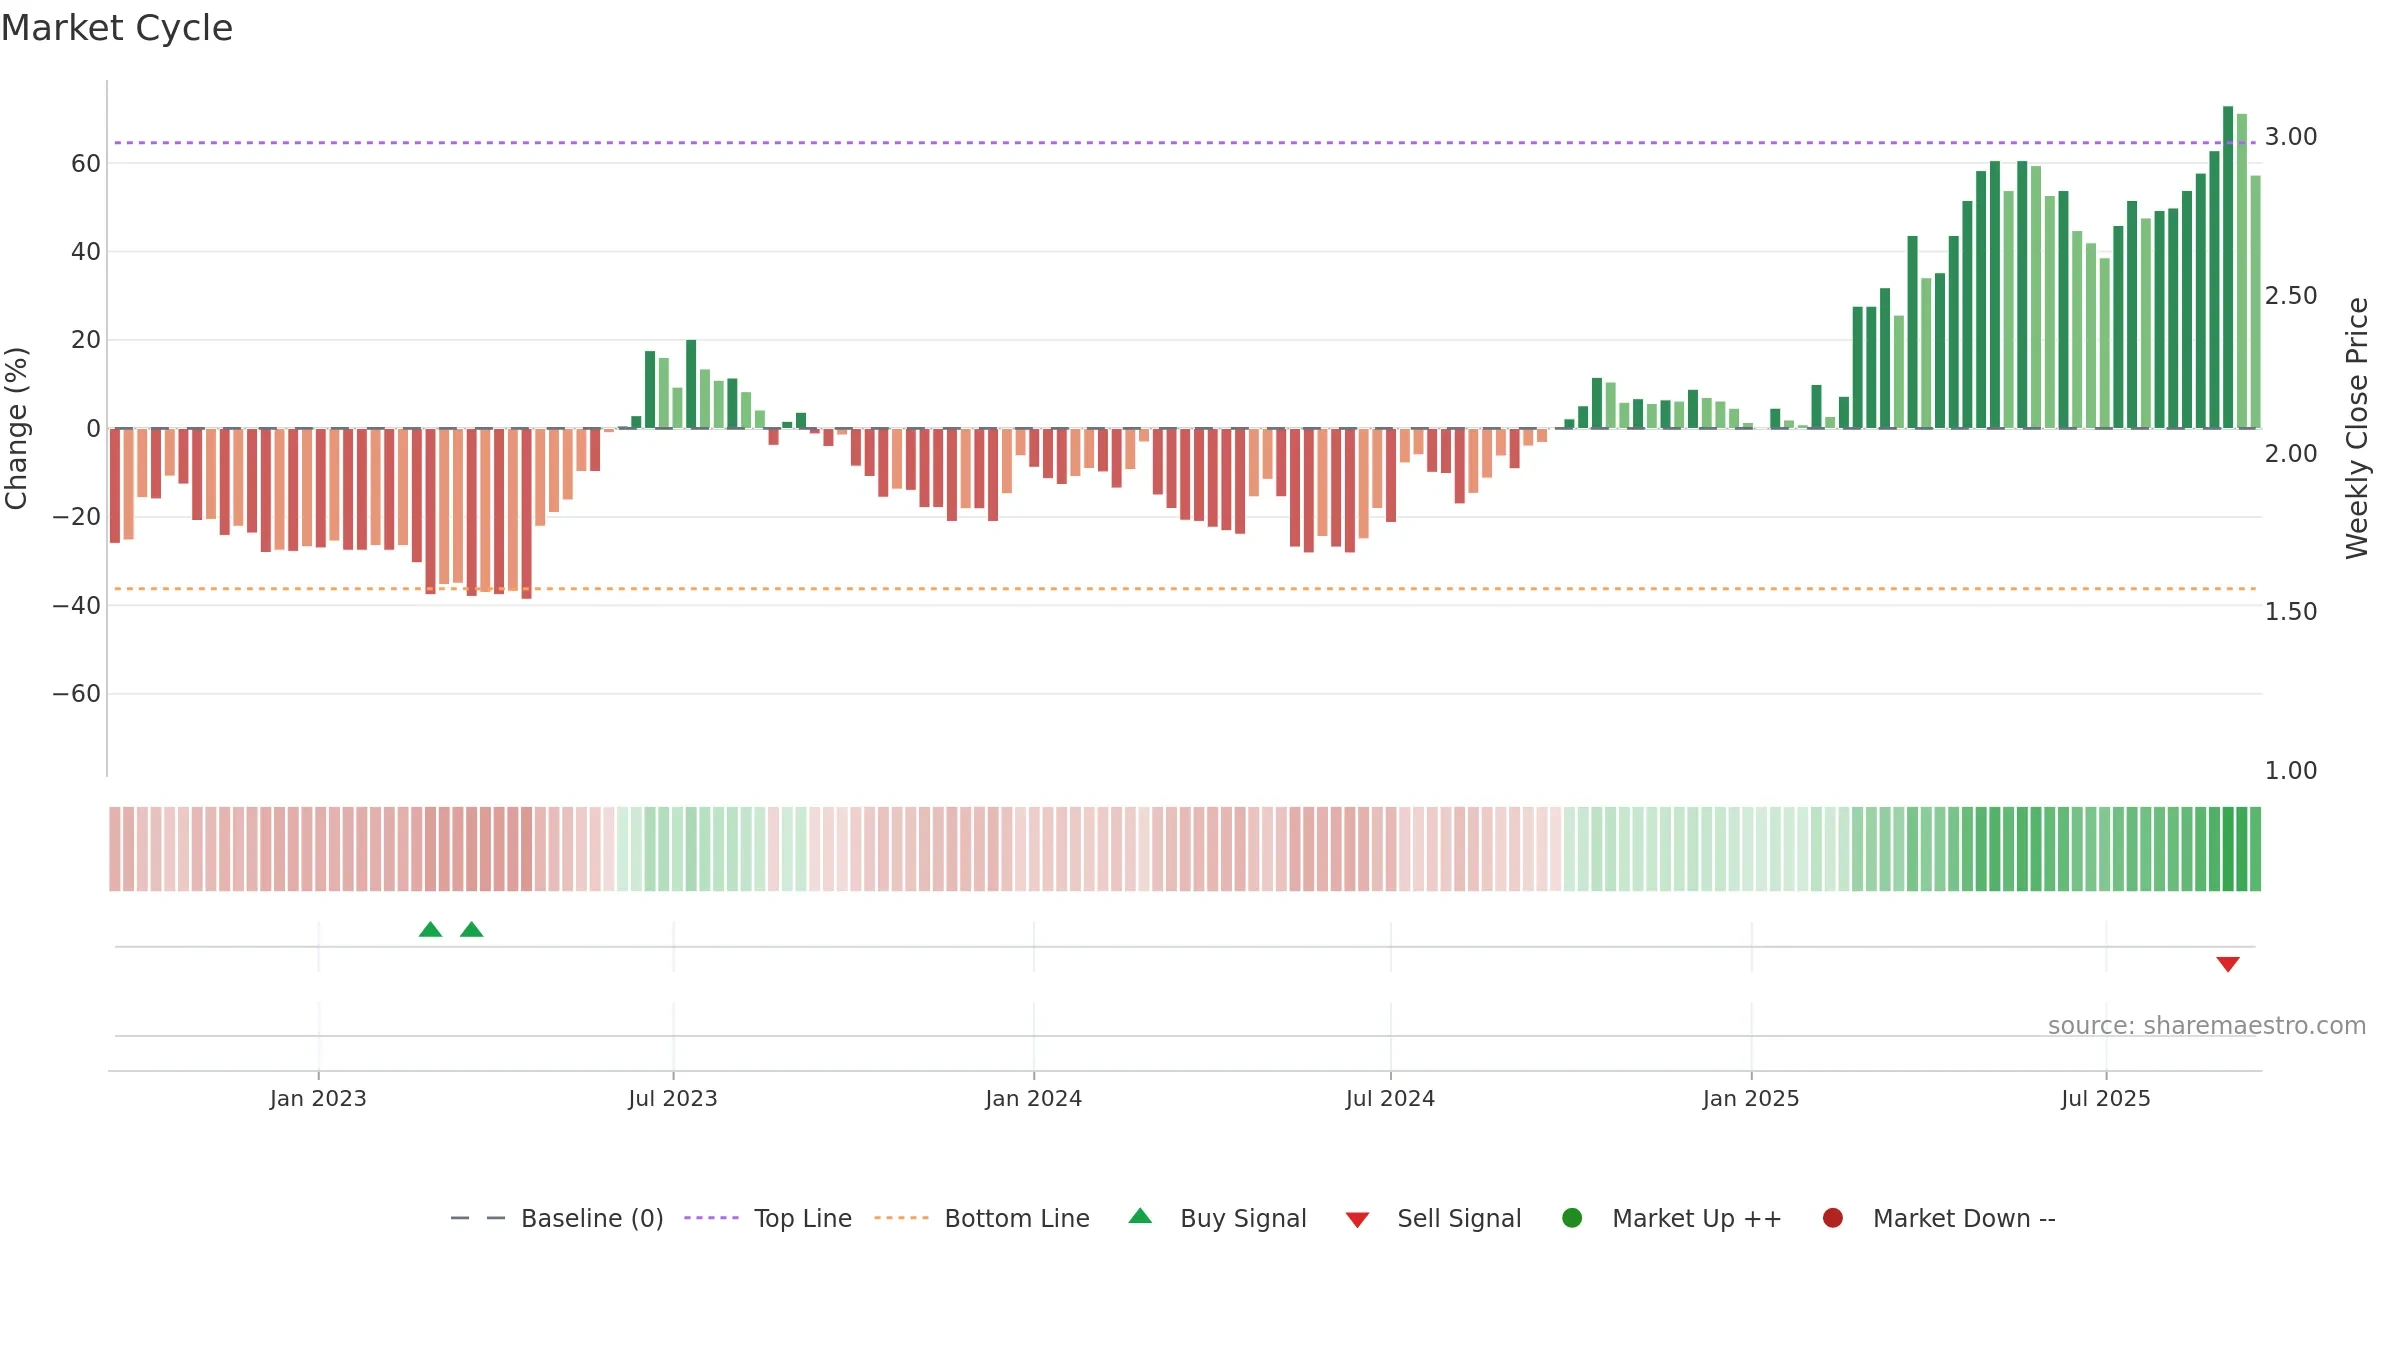Click the Market Up ++ green circle icon
Screen dimensions: 2400x1350
(x=1572, y=1218)
